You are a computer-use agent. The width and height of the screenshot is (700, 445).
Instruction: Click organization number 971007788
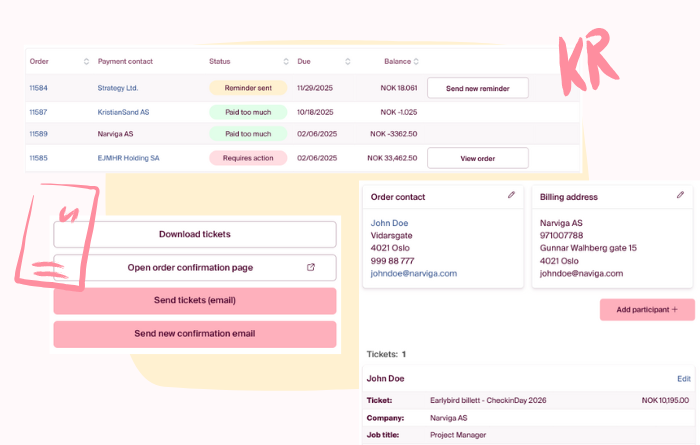(x=561, y=236)
